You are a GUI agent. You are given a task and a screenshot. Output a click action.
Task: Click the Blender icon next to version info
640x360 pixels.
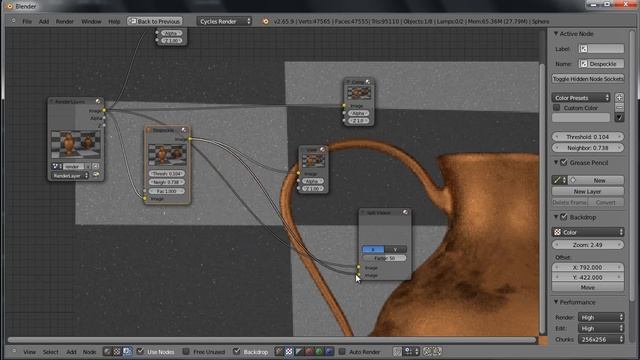[265, 21]
